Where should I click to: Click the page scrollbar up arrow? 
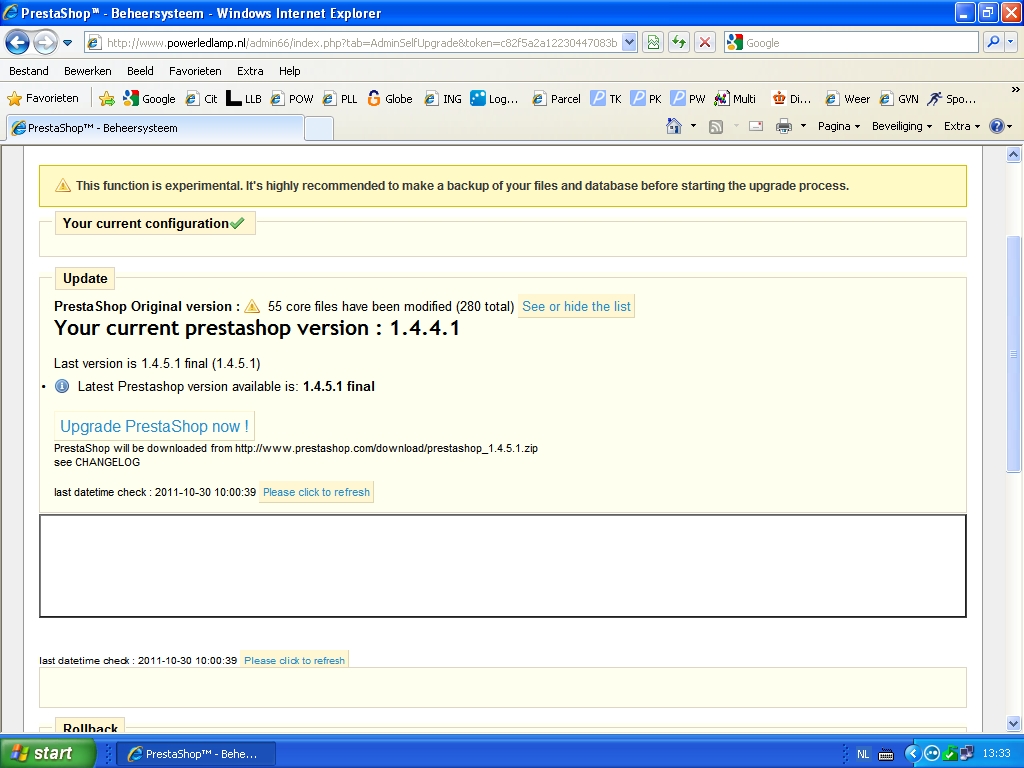tap(1014, 155)
